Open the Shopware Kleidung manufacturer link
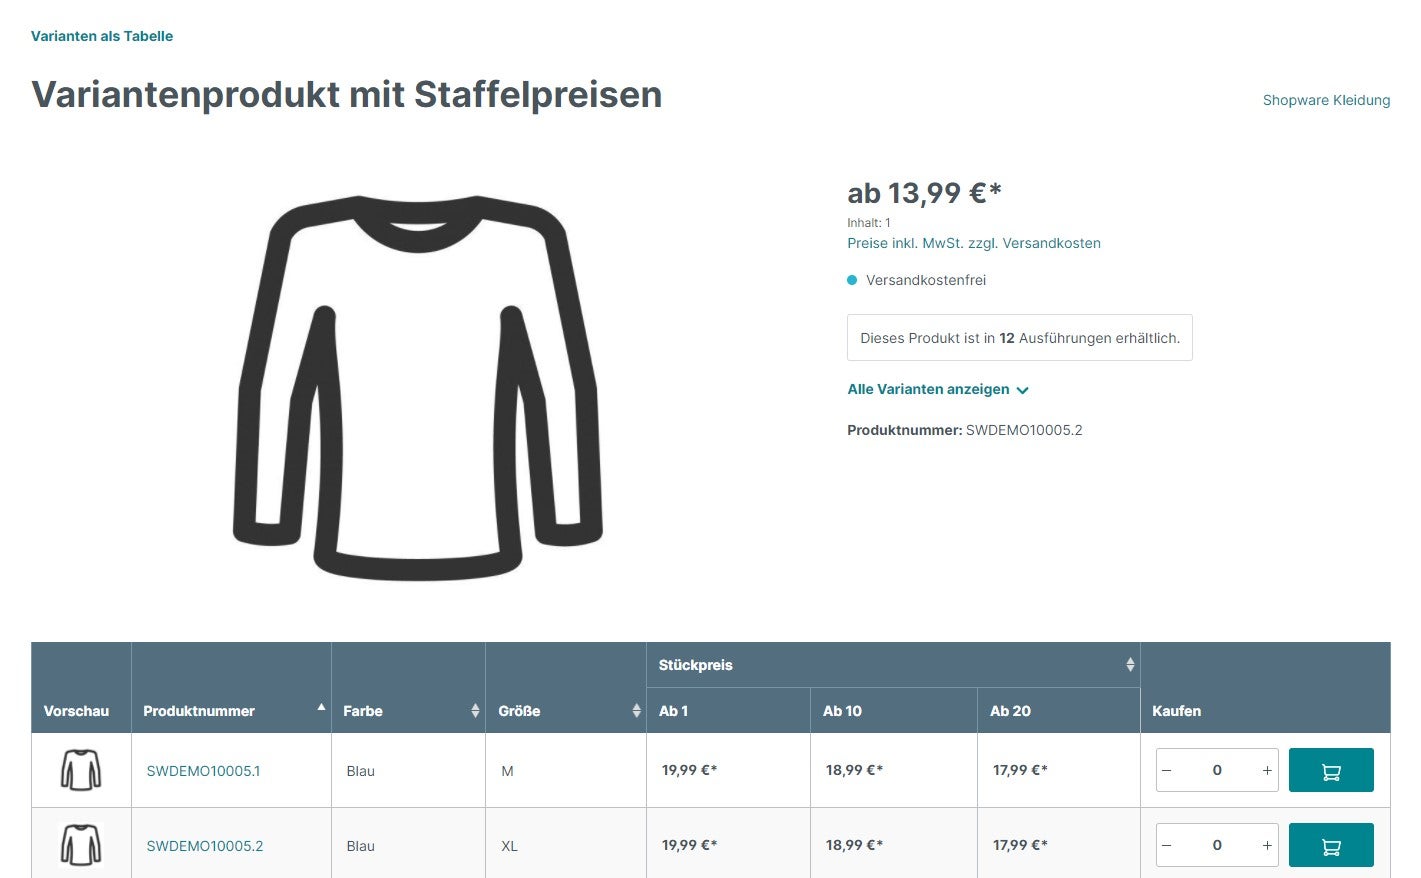 [1326, 100]
